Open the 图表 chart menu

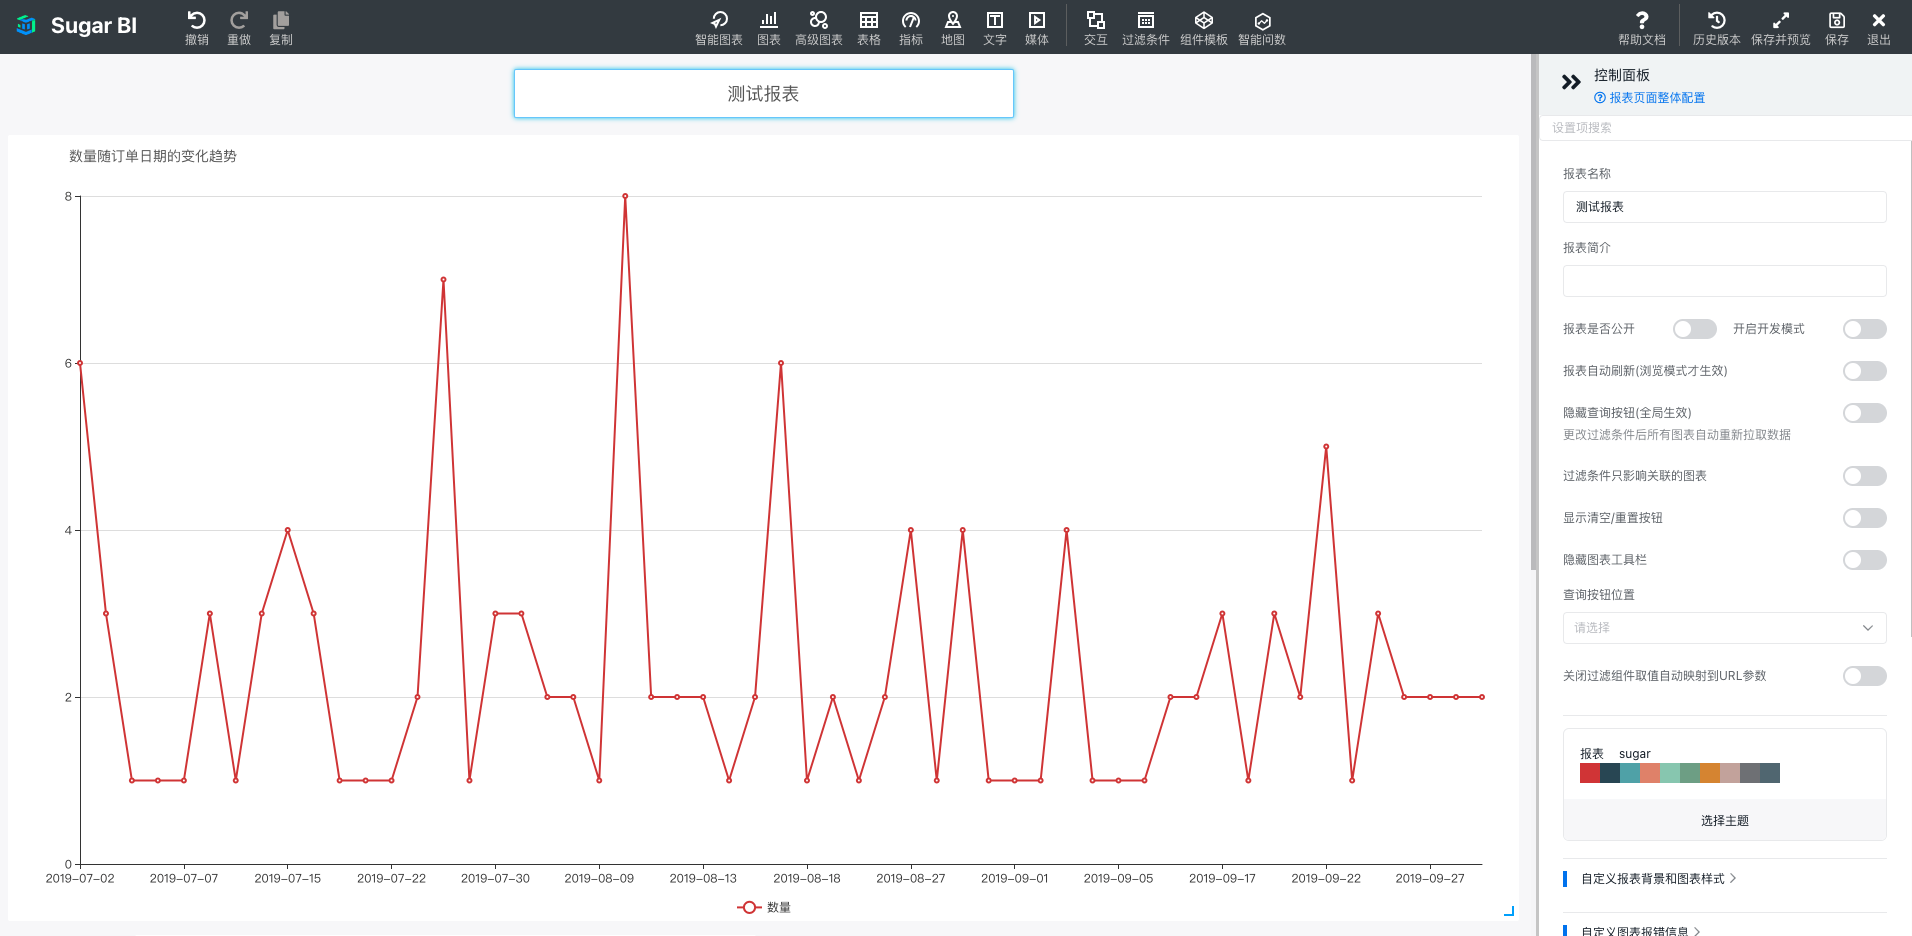pyautogui.click(x=769, y=27)
